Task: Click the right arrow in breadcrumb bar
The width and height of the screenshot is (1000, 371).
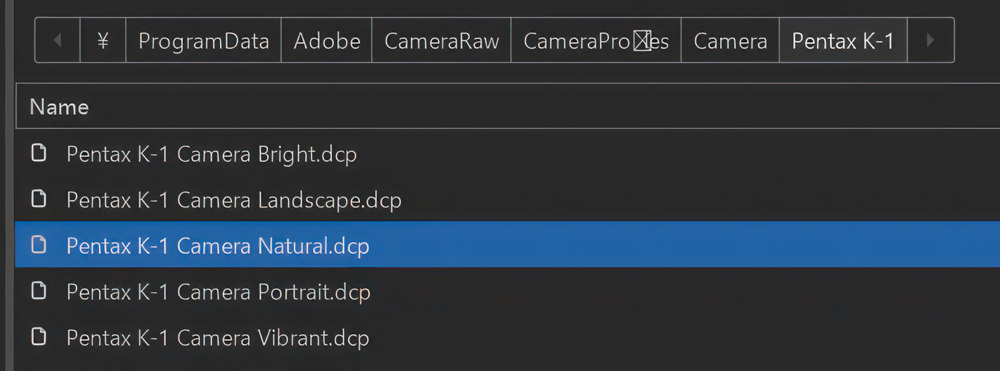Action: [930, 40]
